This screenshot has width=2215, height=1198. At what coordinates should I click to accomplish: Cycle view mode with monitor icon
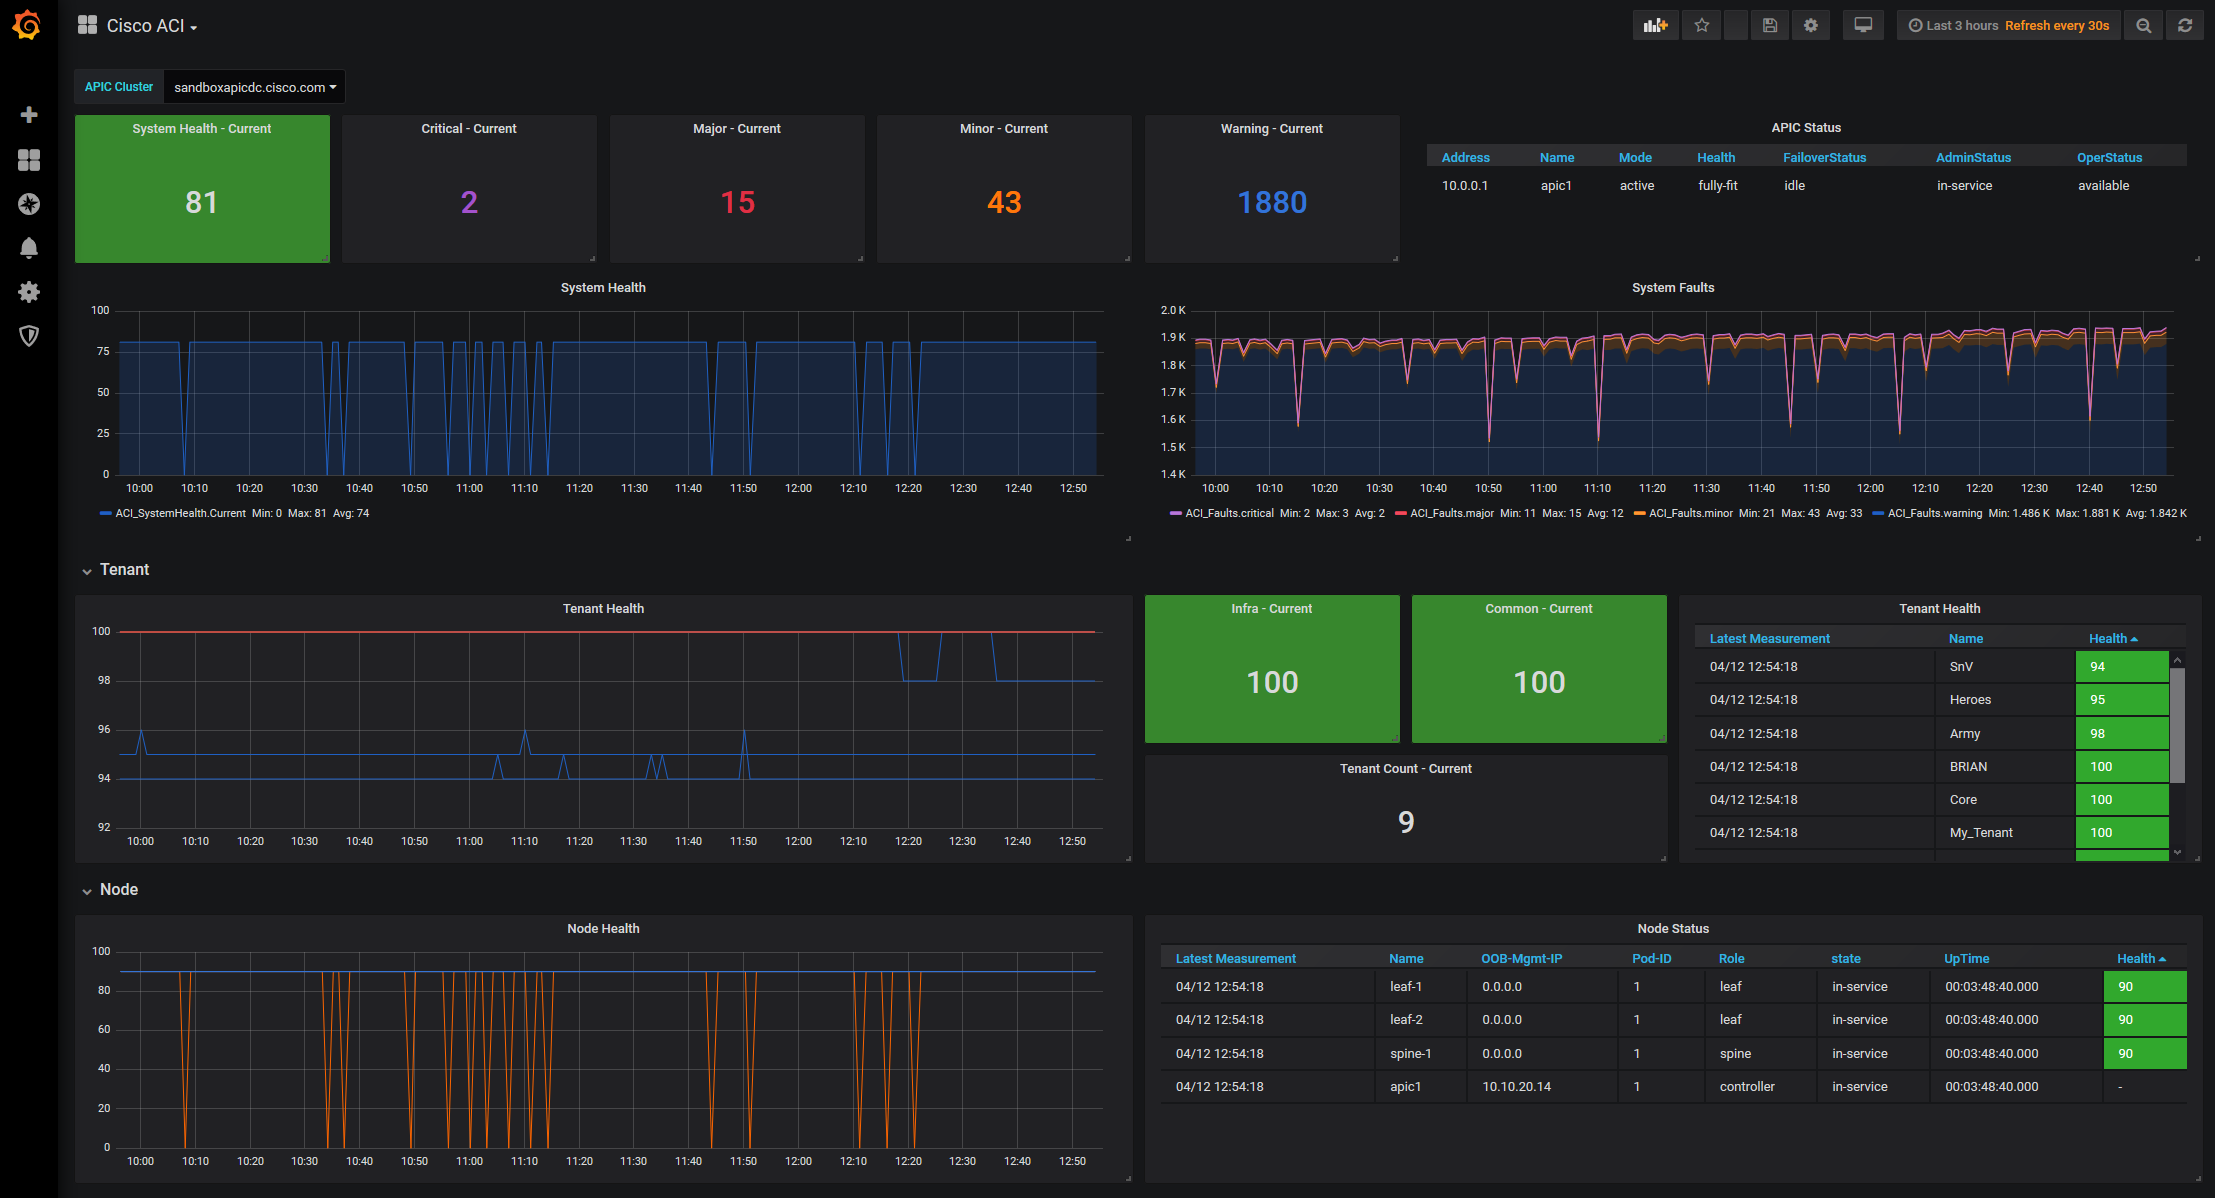(x=1863, y=26)
